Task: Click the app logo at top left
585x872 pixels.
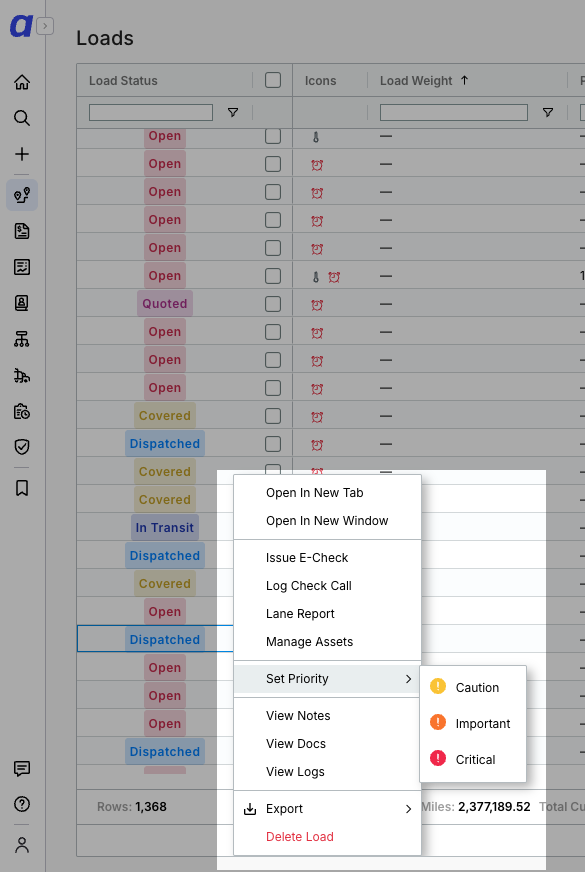Action: [x=21, y=26]
